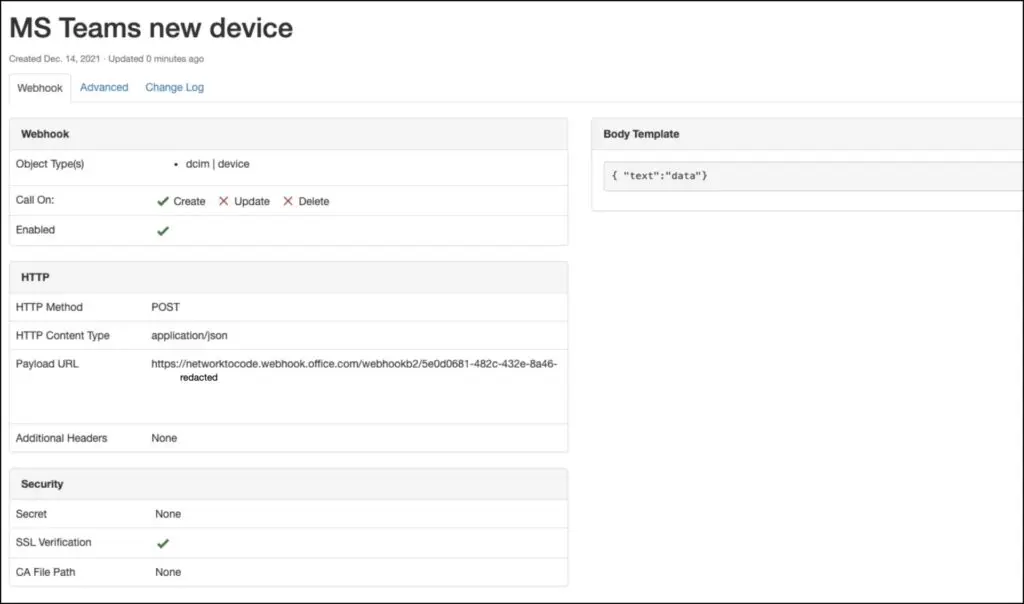Click the 'SSL Verification' field label
The width and height of the screenshot is (1024, 604).
tap(54, 542)
